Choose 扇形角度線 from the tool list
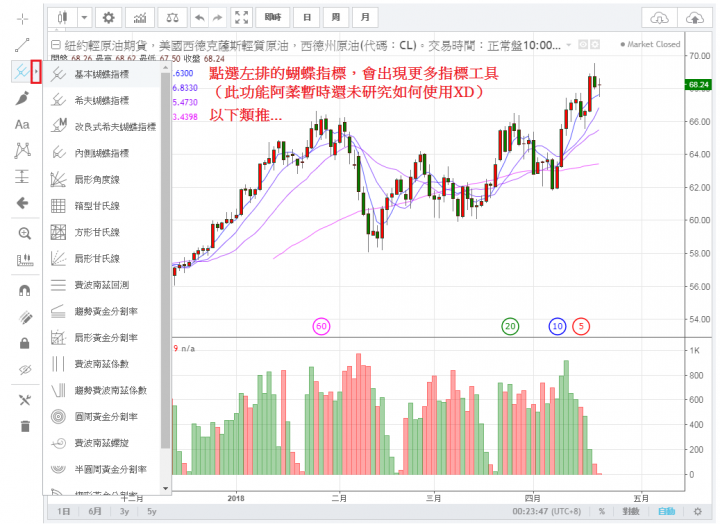The height and width of the screenshot is (524, 720). (x=102, y=179)
